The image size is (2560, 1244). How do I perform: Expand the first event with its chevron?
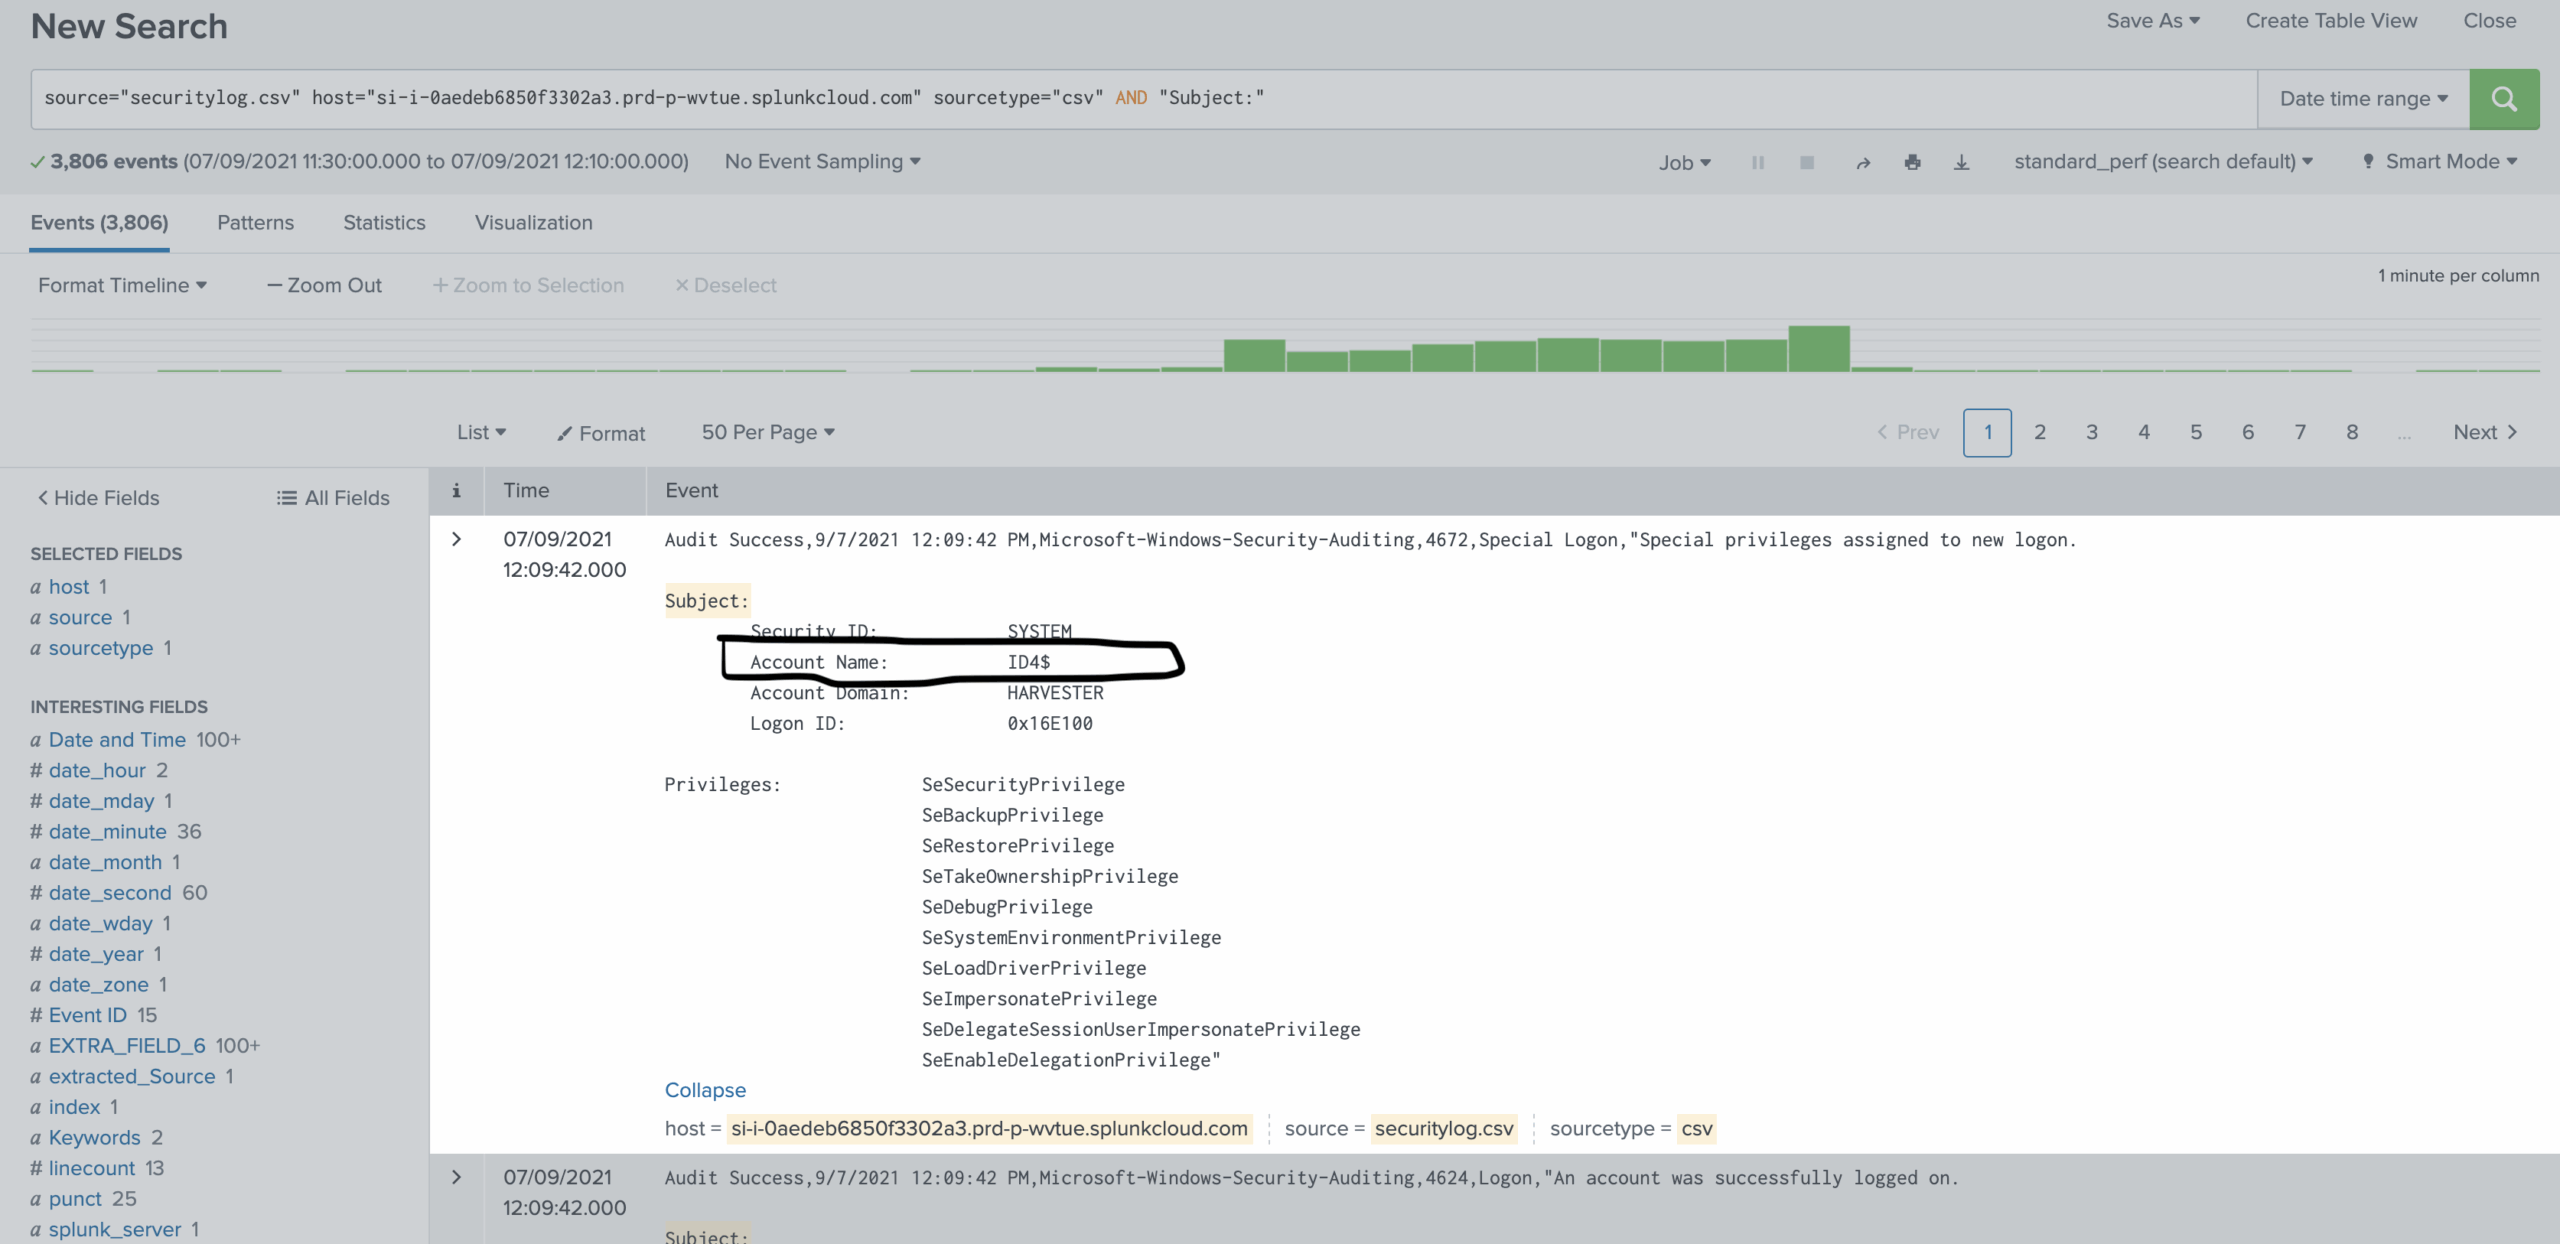click(x=456, y=539)
